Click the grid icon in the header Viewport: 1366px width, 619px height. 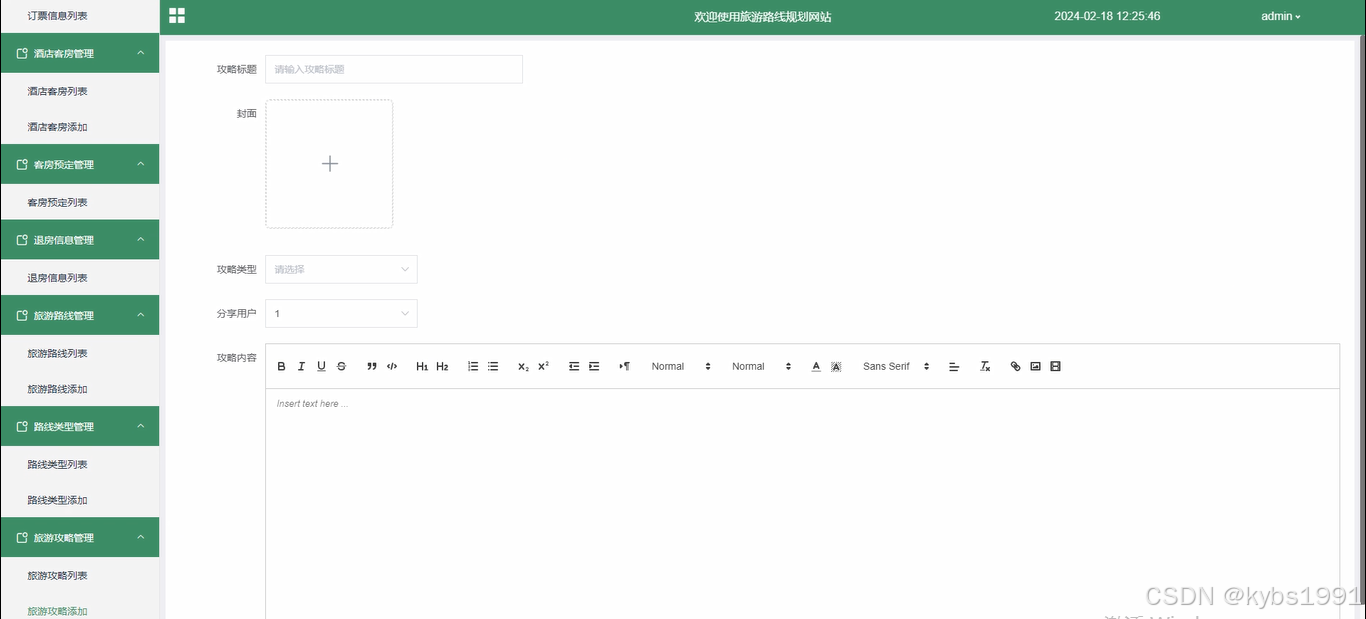177,16
